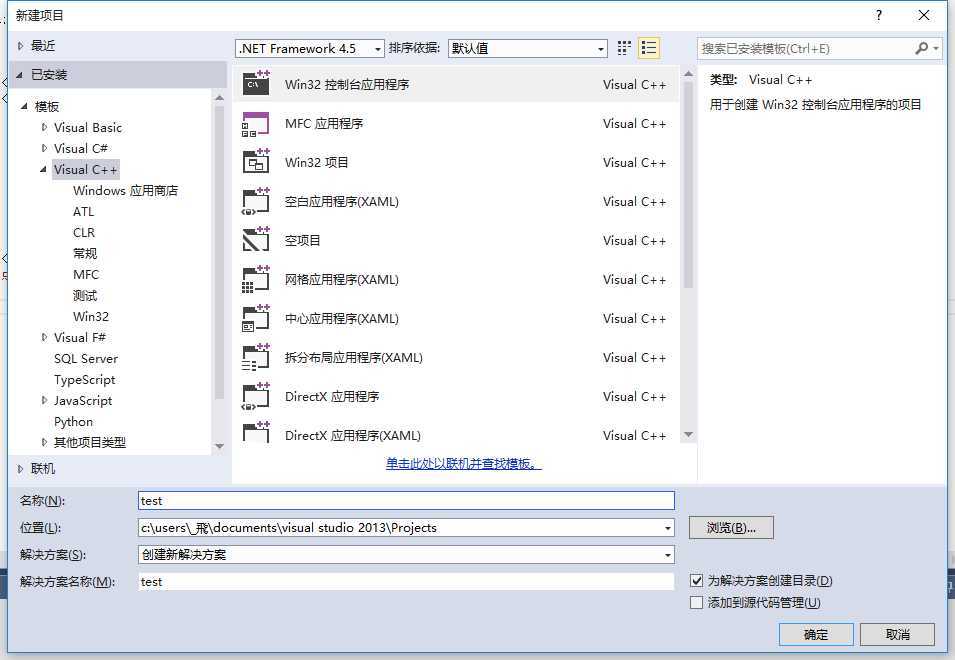
Task: Enable 添加到源代码管理 checkbox
Action: click(697, 602)
